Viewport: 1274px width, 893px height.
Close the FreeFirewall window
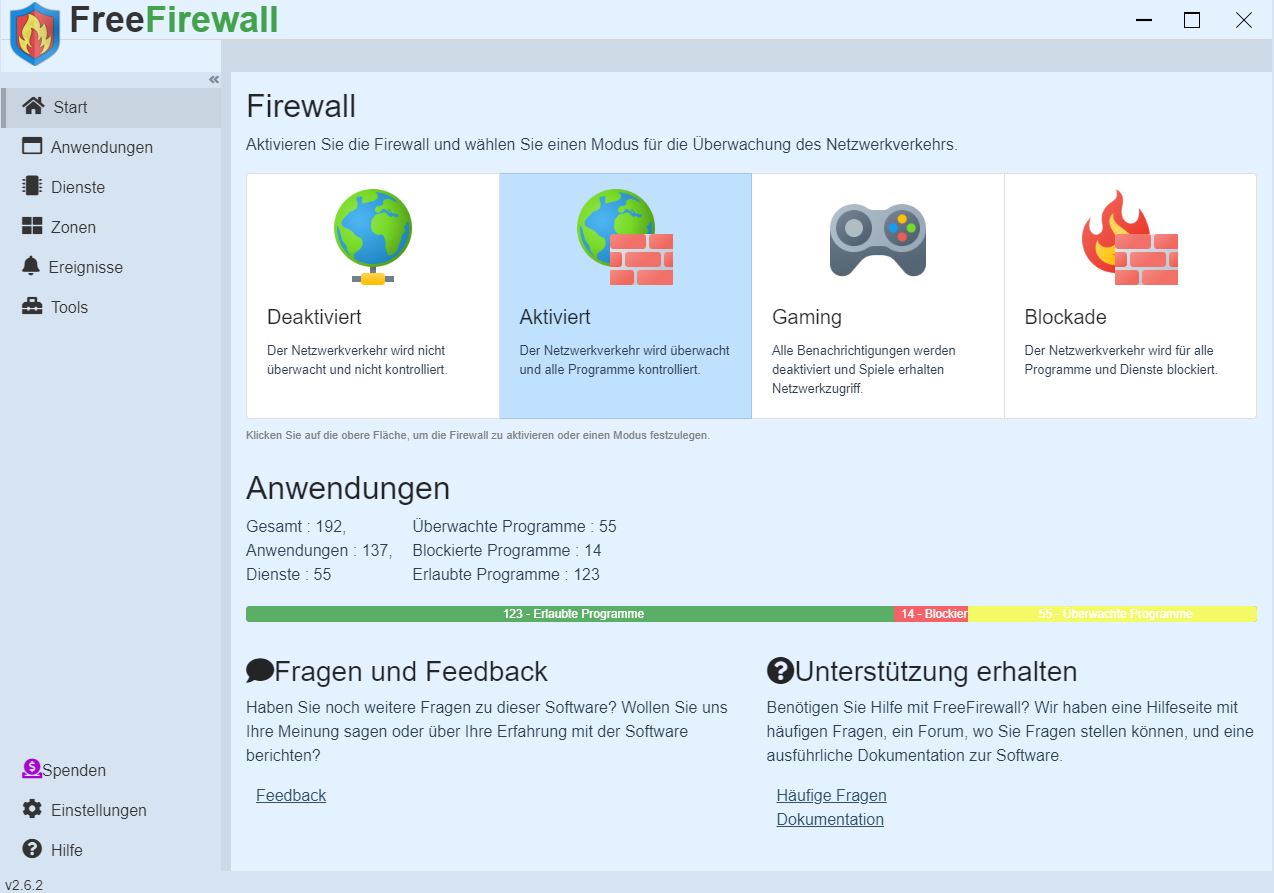[1244, 20]
